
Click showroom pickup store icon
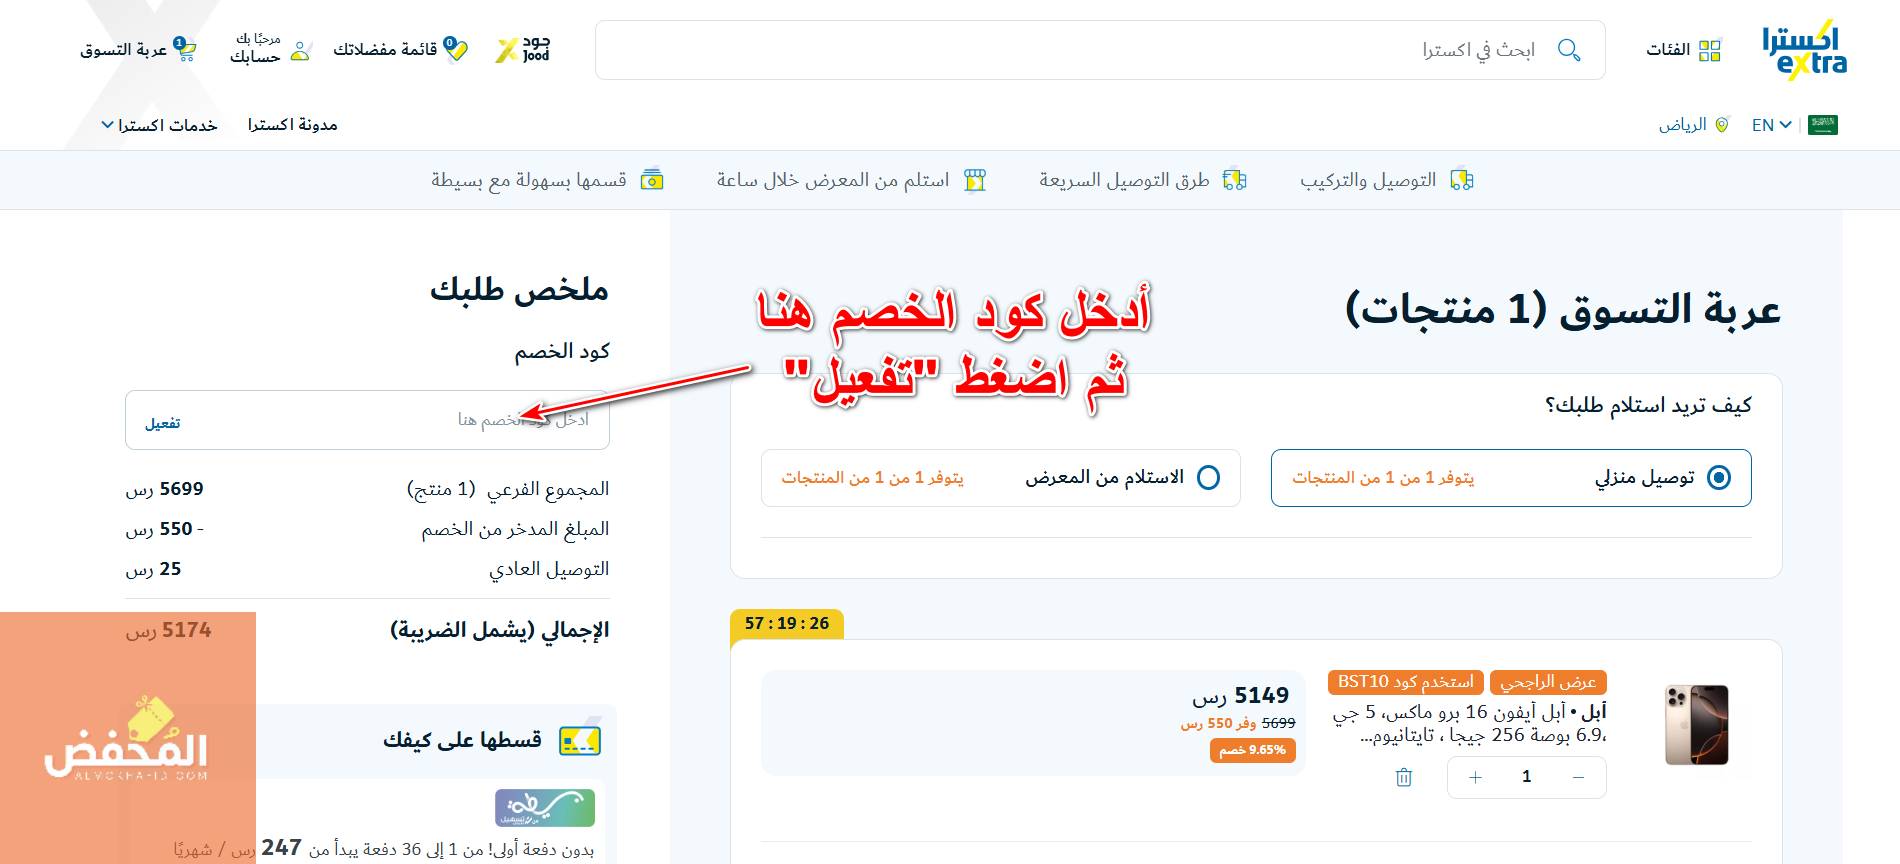[x=975, y=180]
